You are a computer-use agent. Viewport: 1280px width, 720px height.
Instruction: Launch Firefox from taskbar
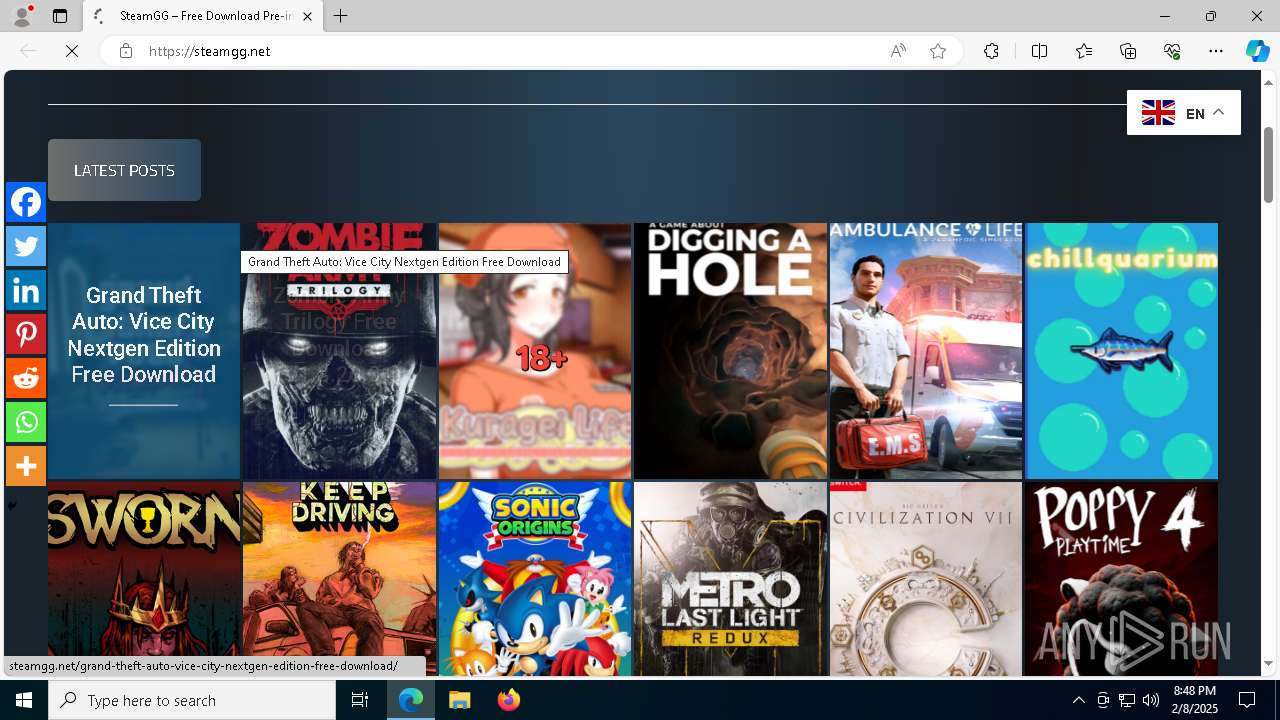click(x=508, y=700)
